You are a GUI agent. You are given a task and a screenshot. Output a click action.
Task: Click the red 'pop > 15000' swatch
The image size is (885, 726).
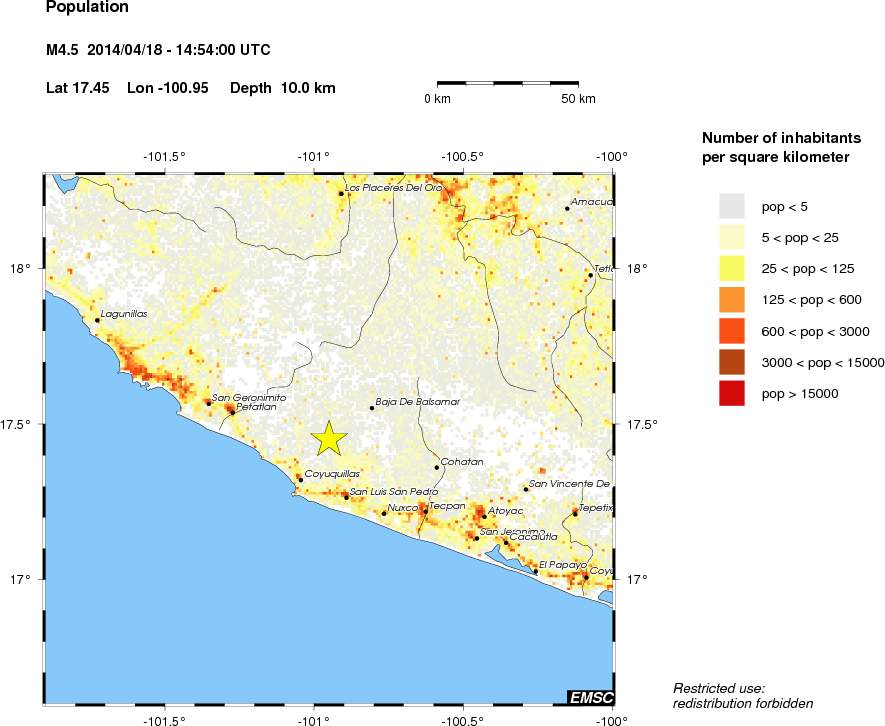(x=732, y=393)
